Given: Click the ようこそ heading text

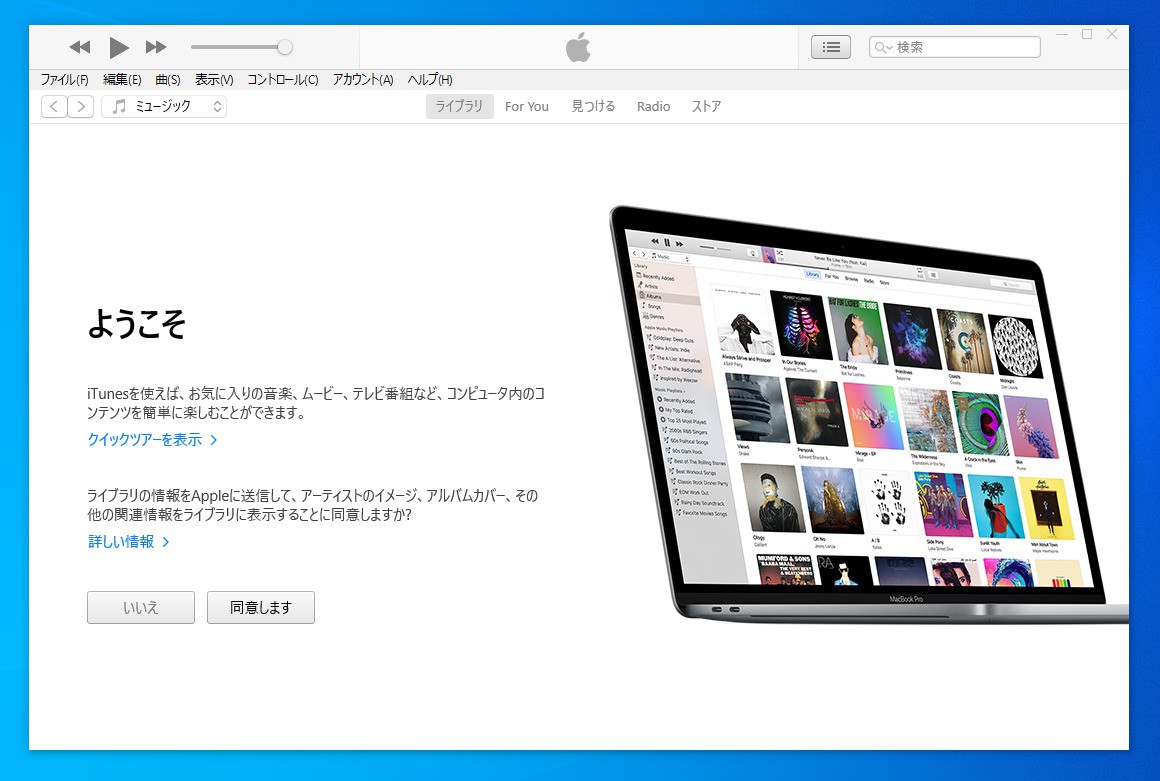Looking at the screenshot, I should point(136,324).
